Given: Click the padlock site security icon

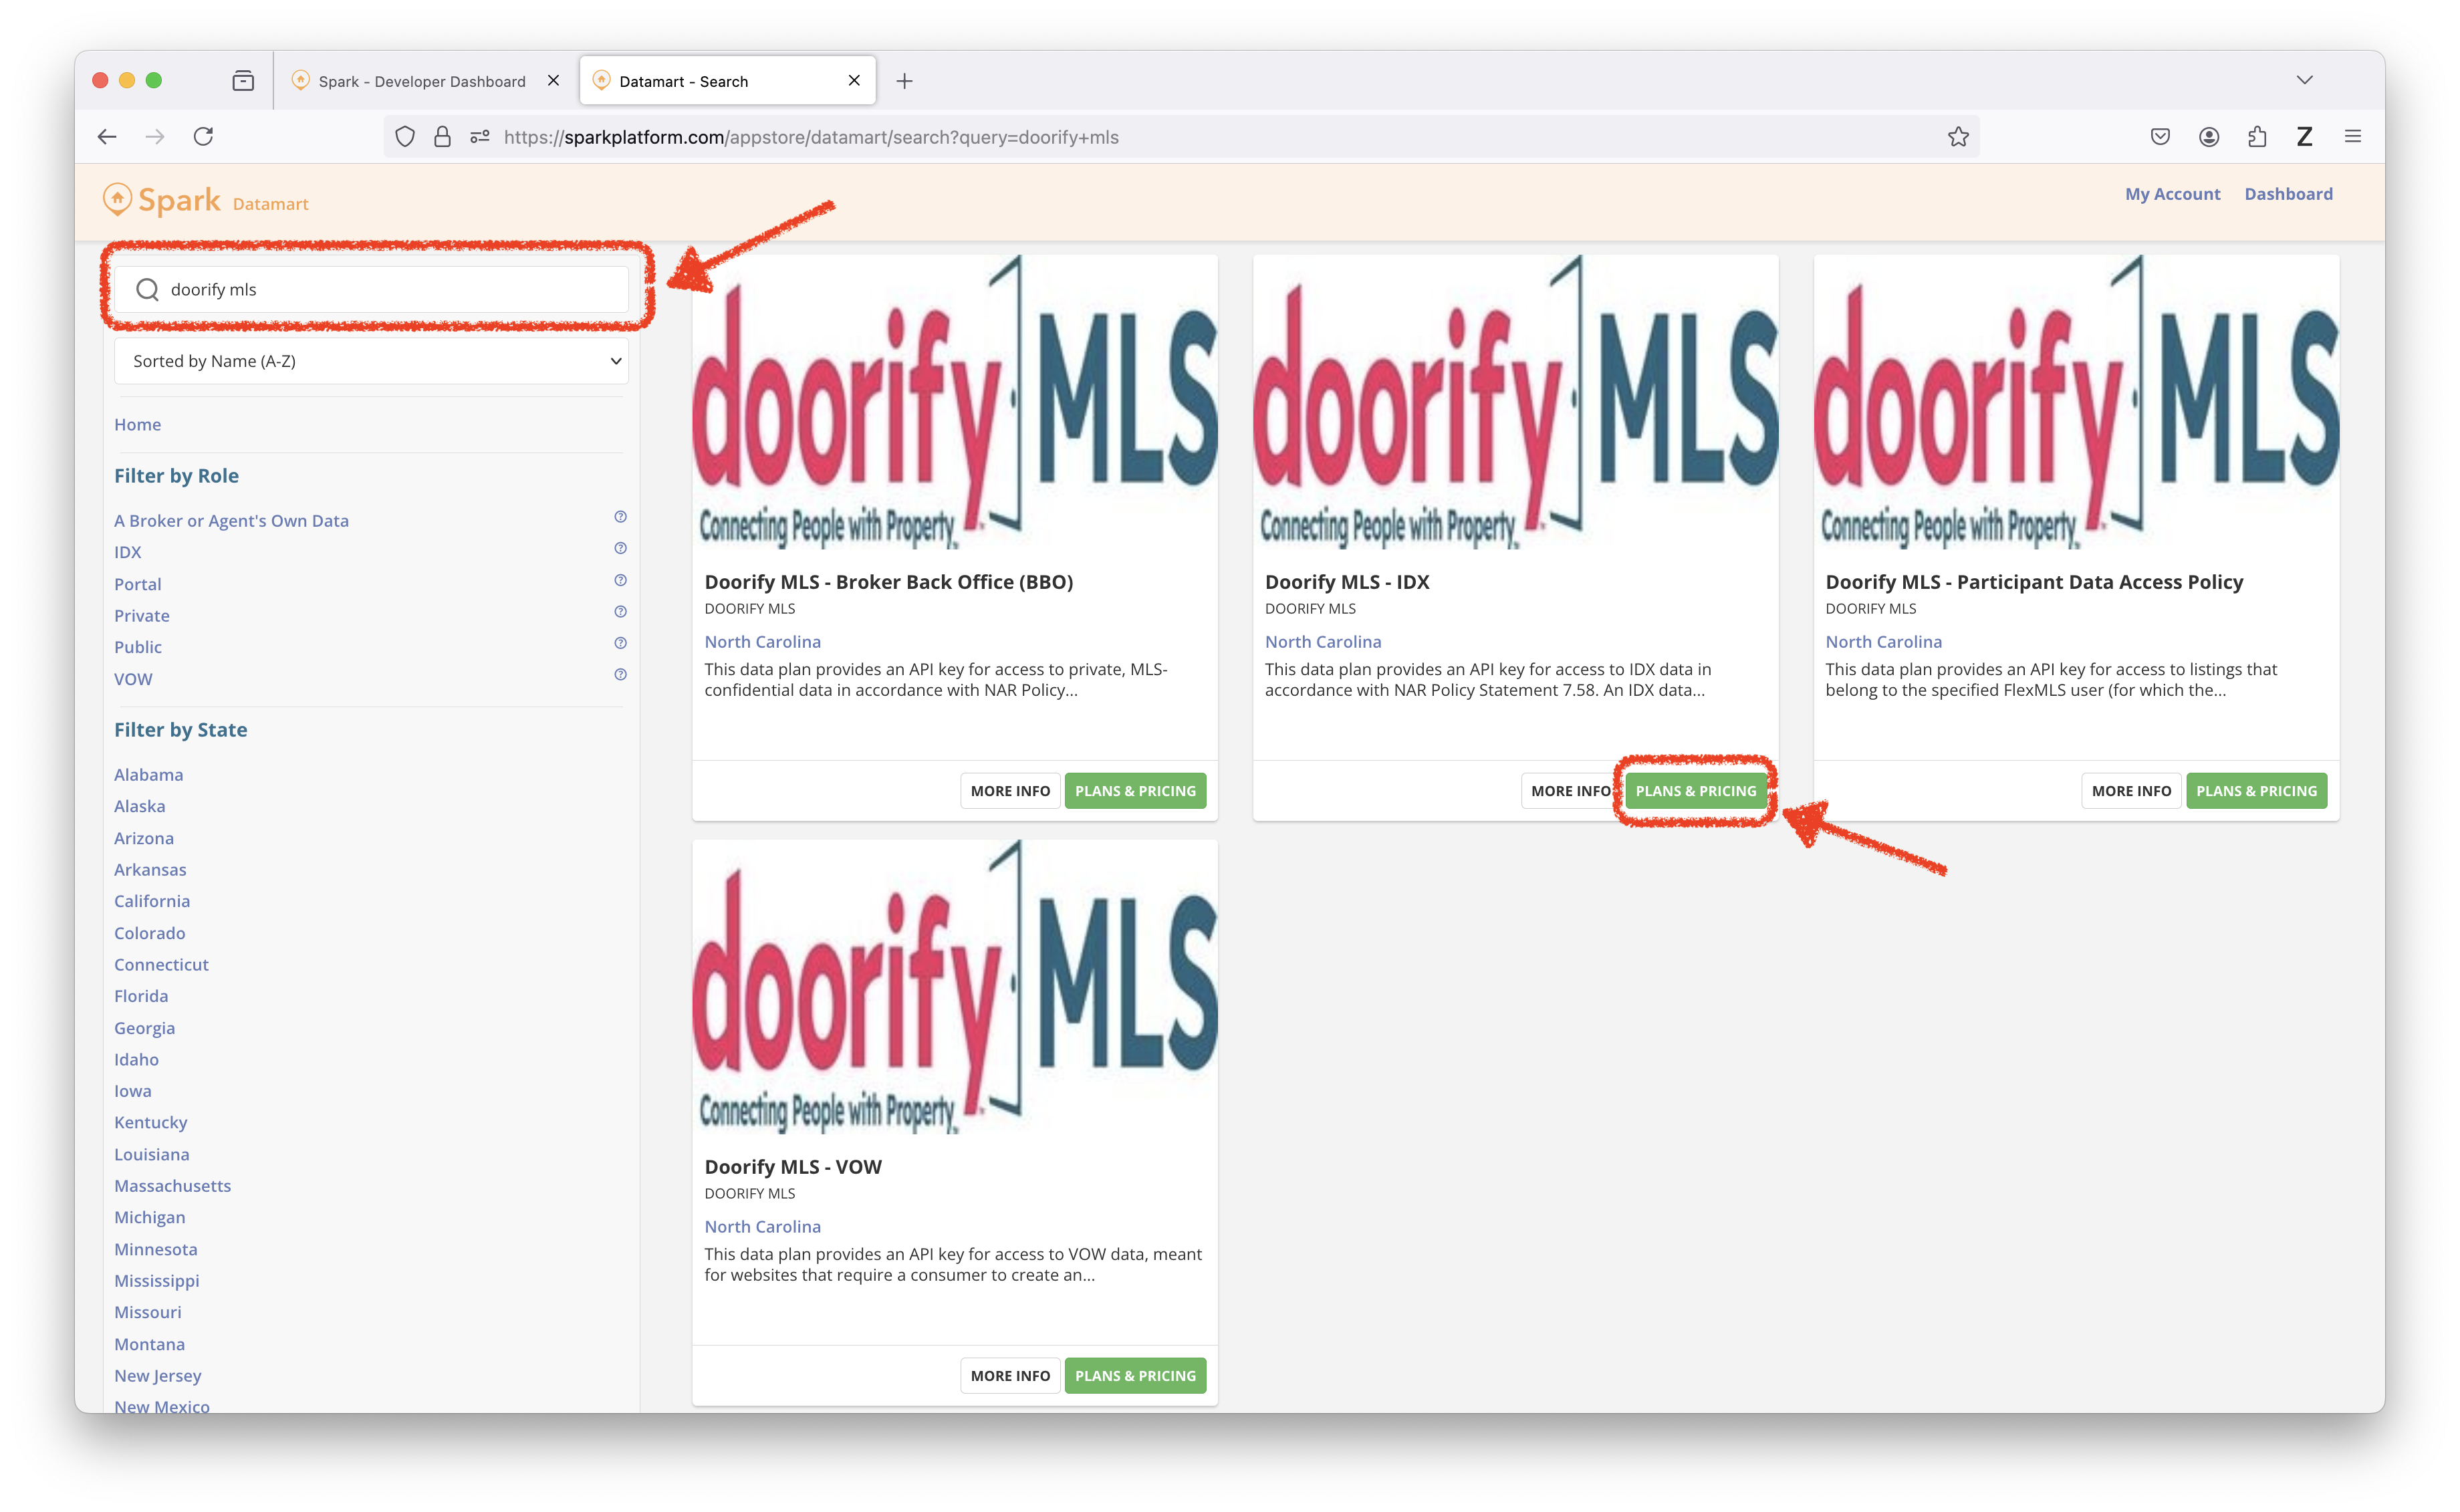Looking at the screenshot, I should click(x=442, y=137).
